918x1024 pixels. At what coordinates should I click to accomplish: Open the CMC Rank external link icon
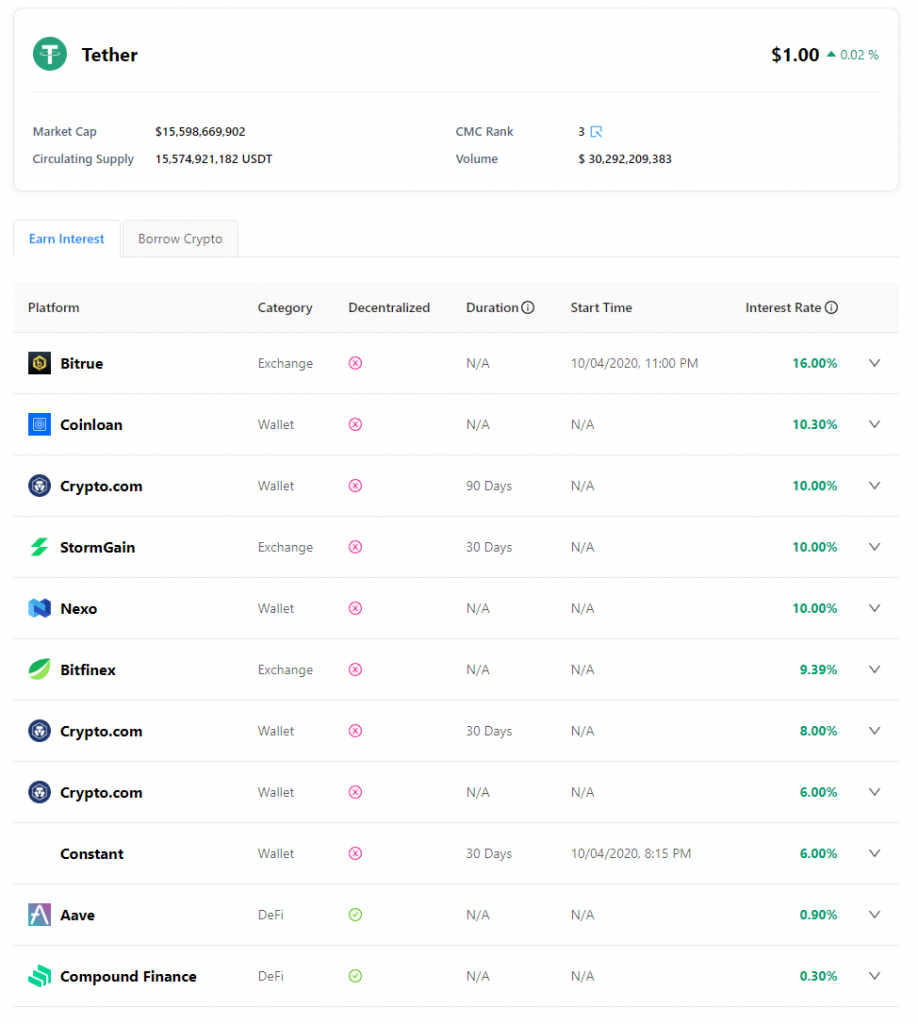click(596, 132)
